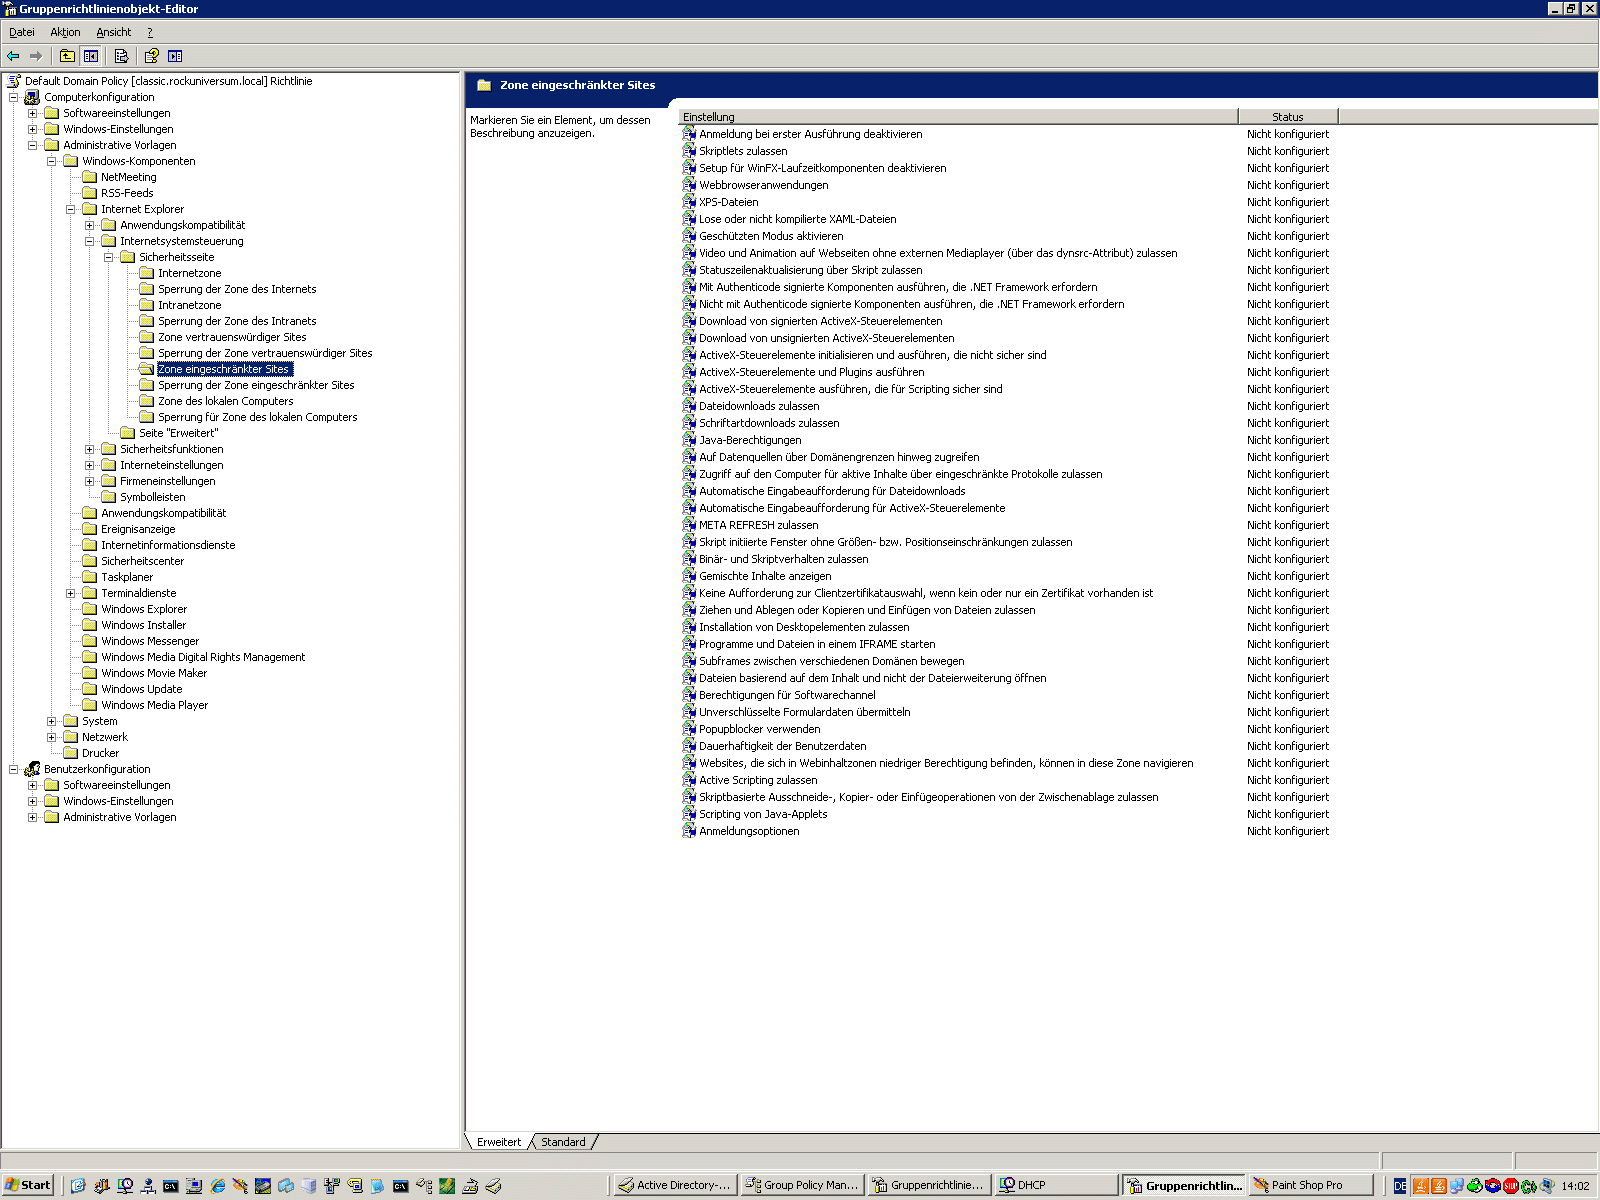Click the Start button
1600x1200 pixels.
pyautogui.click(x=28, y=1185)
